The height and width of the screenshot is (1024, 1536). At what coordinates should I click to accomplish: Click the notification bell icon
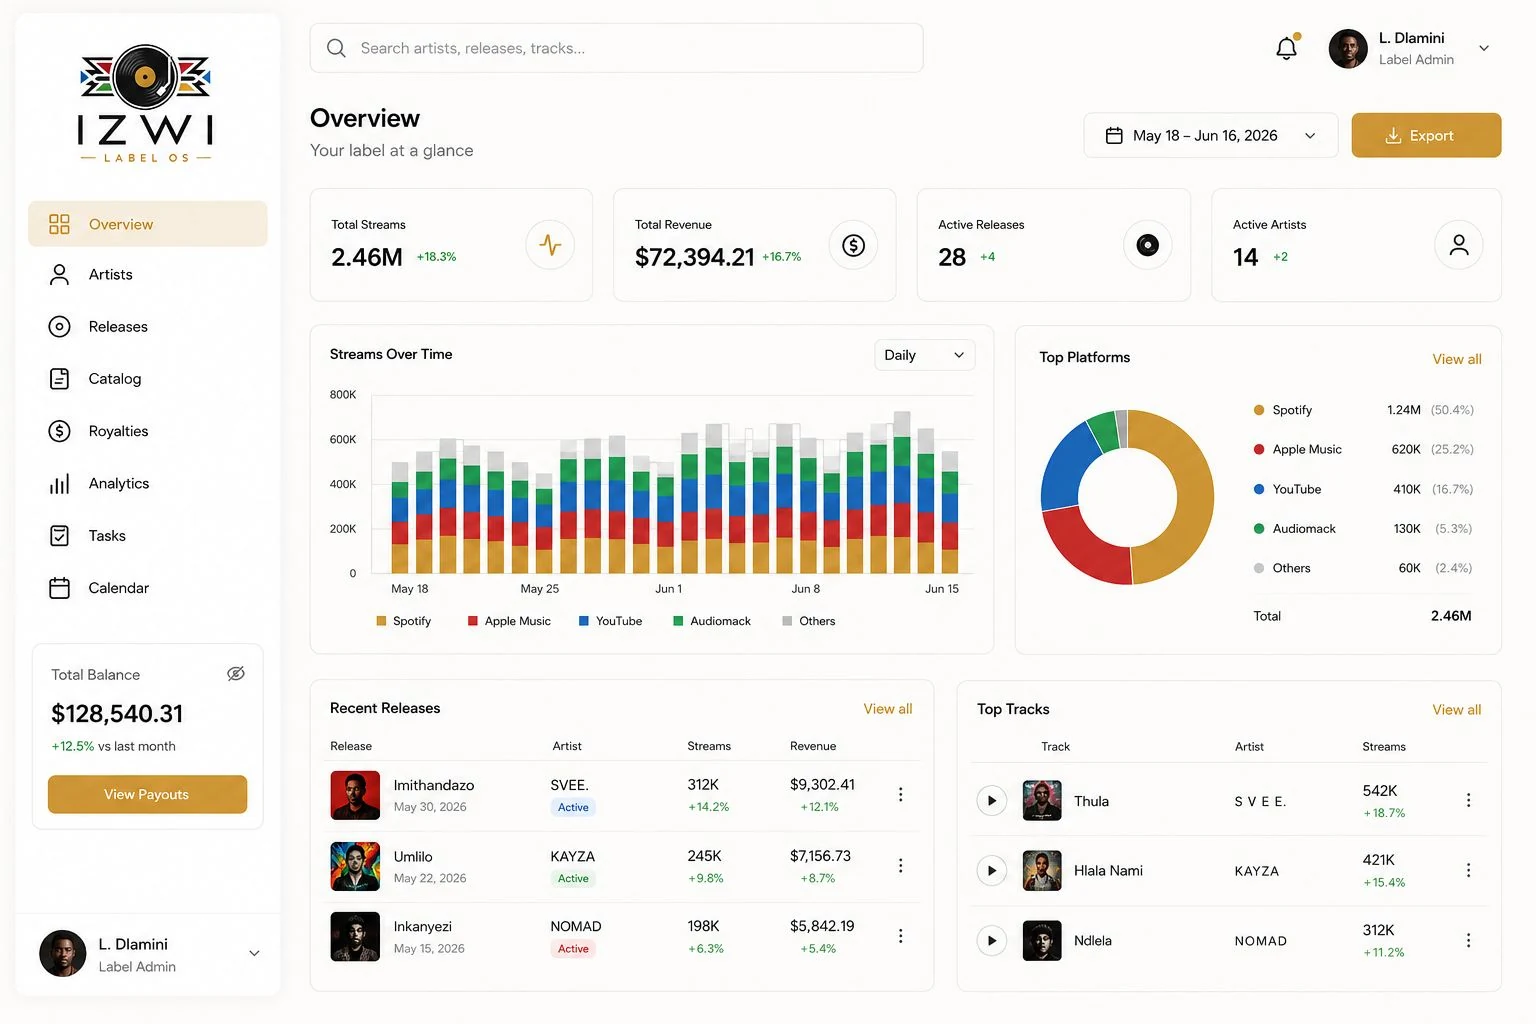click(1287, 48)
